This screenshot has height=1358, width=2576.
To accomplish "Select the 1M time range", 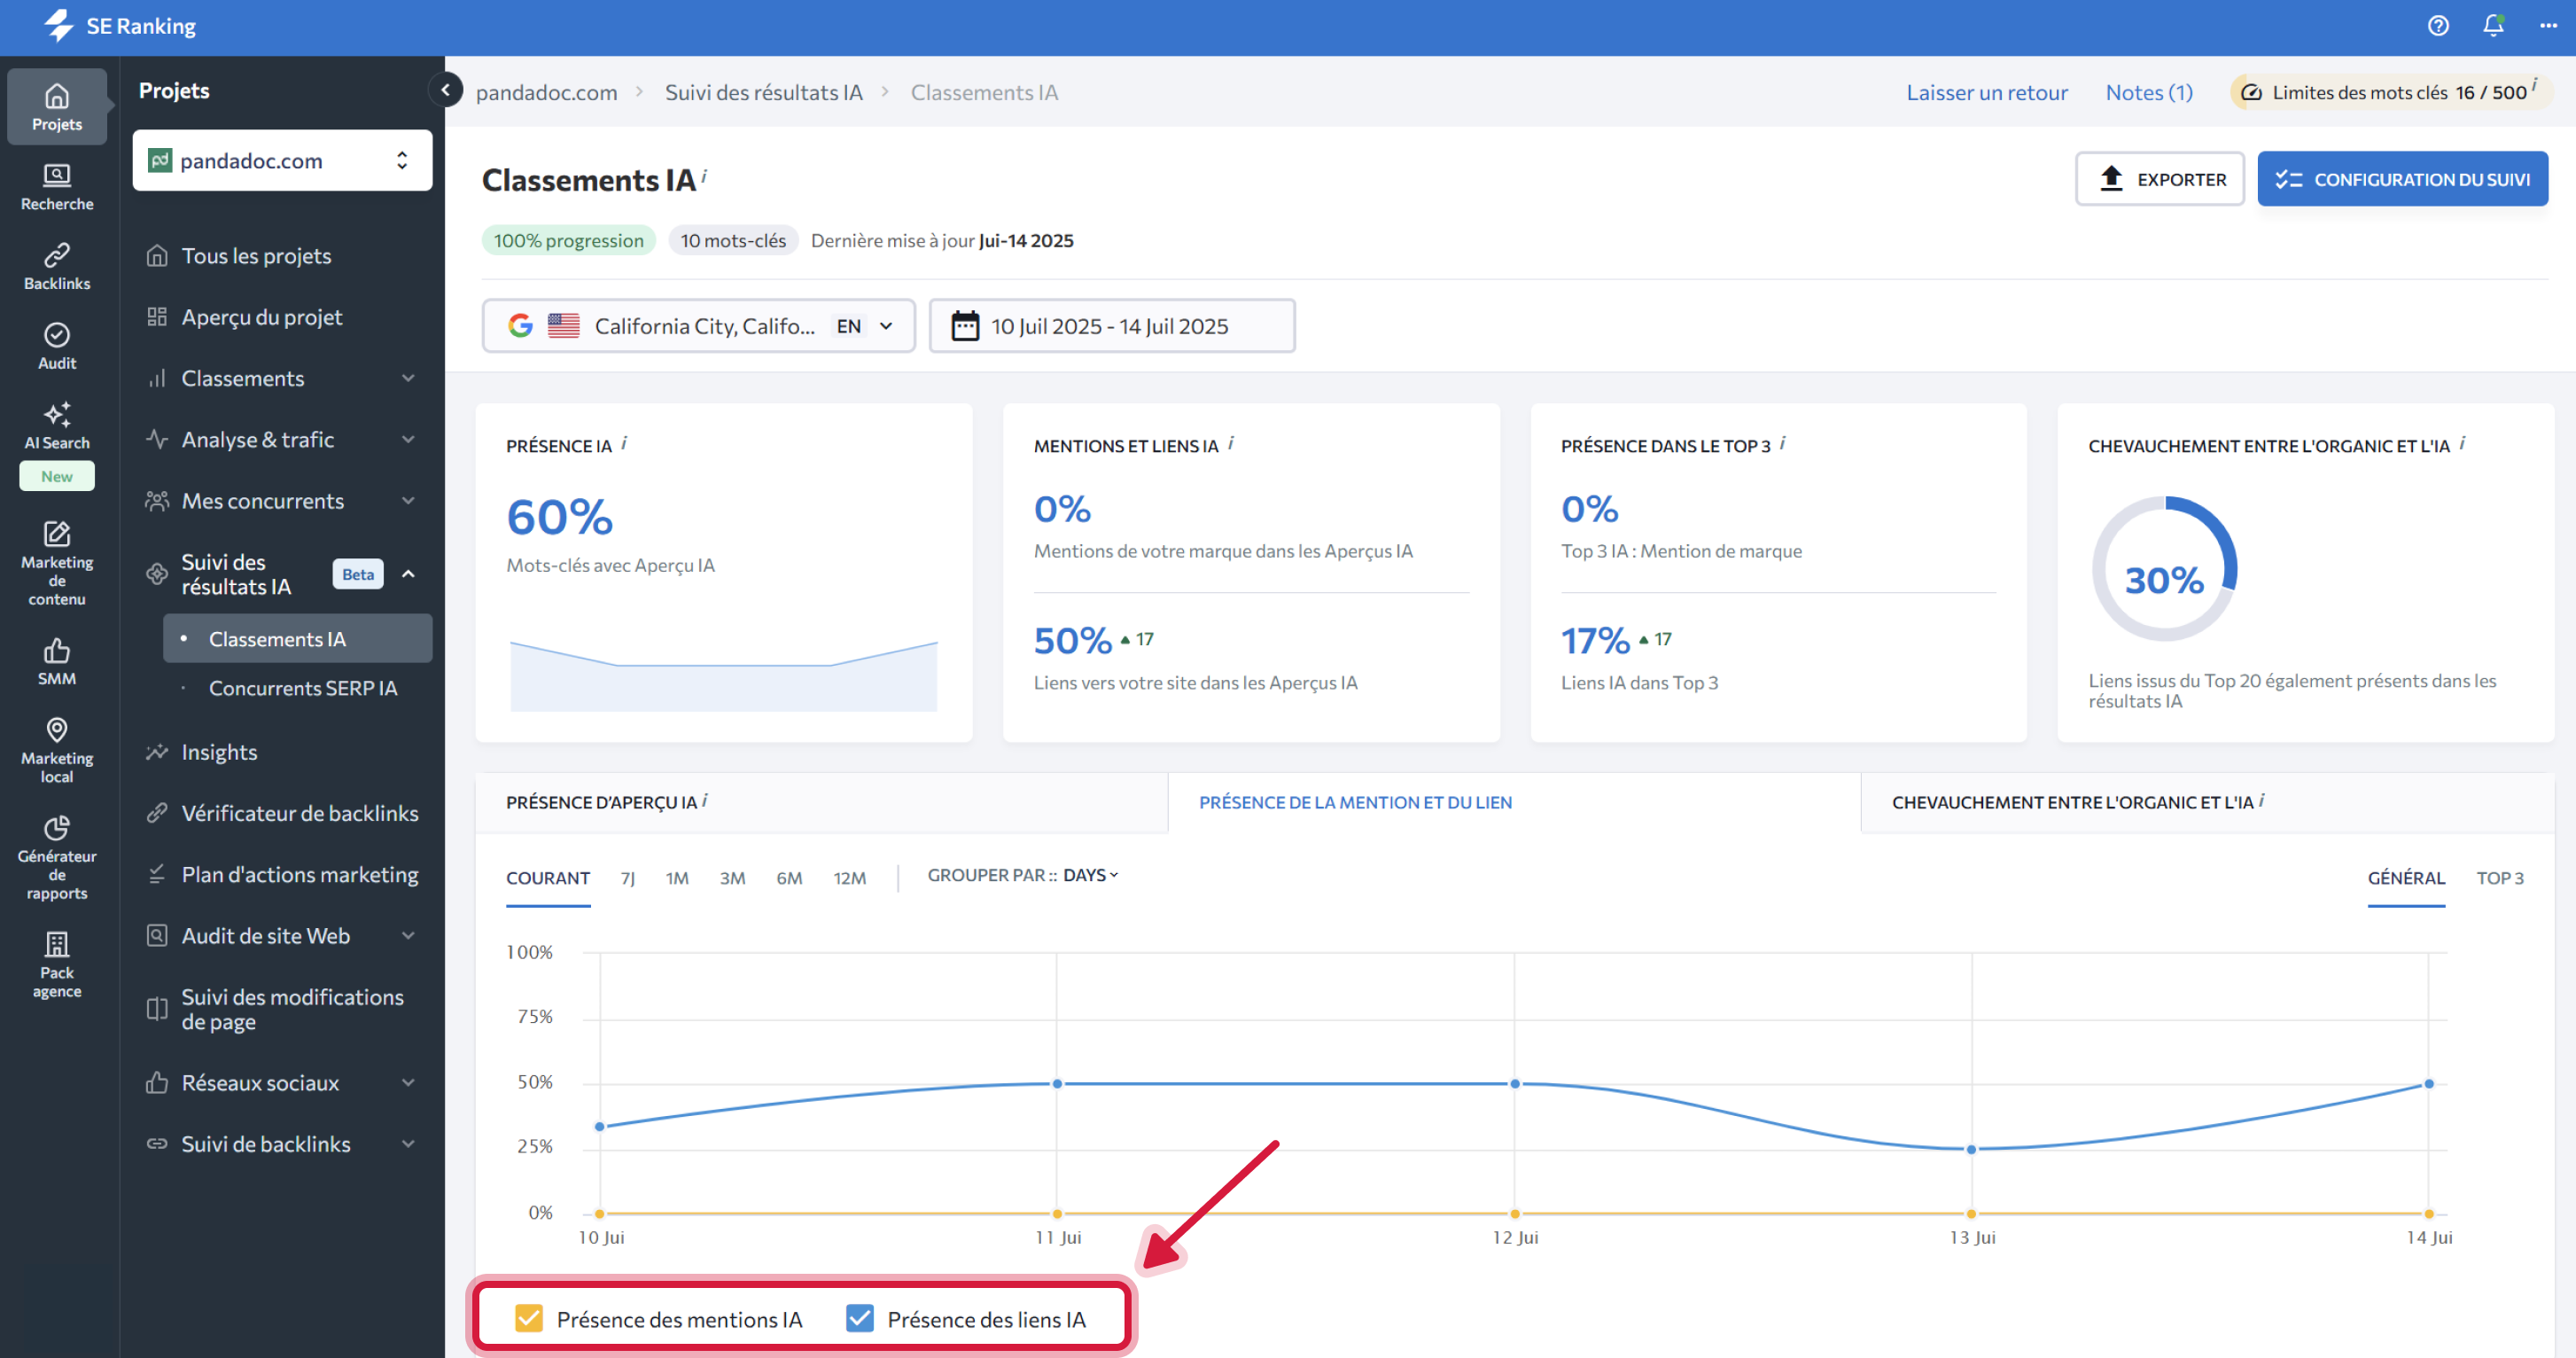I will [677, 878].
